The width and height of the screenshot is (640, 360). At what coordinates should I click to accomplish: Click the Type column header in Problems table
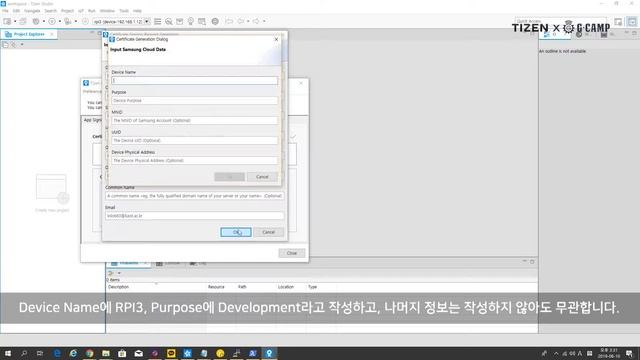313,287
